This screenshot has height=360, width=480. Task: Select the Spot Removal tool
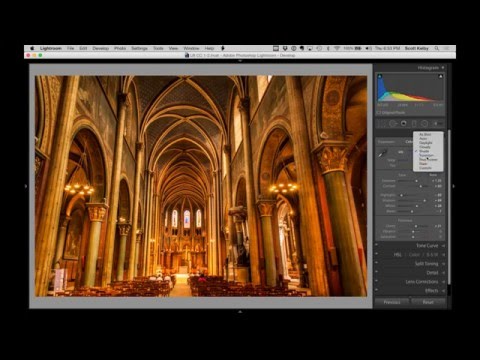(393, 124)
